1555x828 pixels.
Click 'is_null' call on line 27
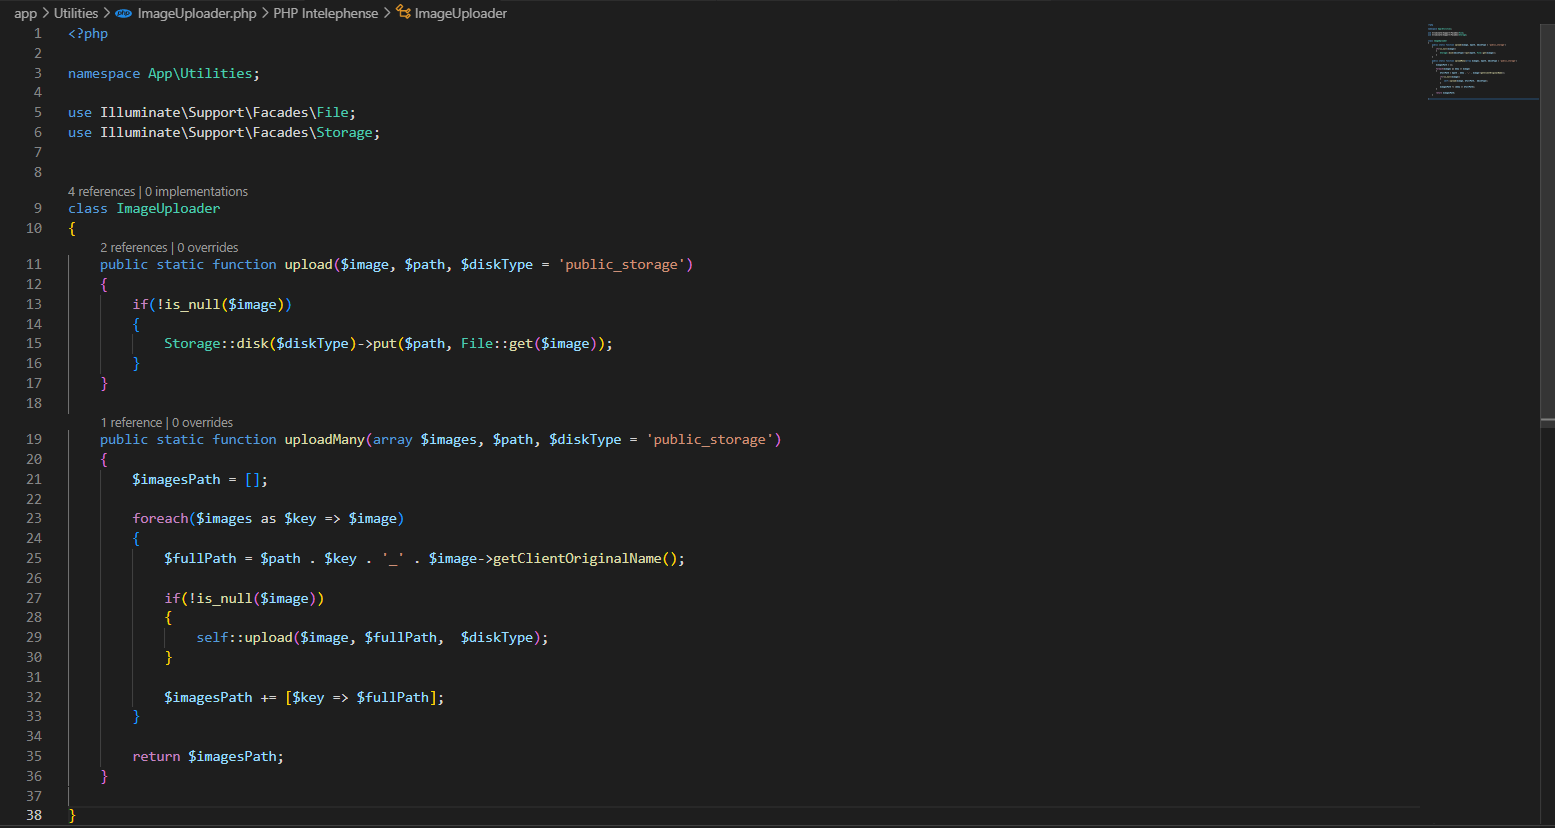click(224, 598)
